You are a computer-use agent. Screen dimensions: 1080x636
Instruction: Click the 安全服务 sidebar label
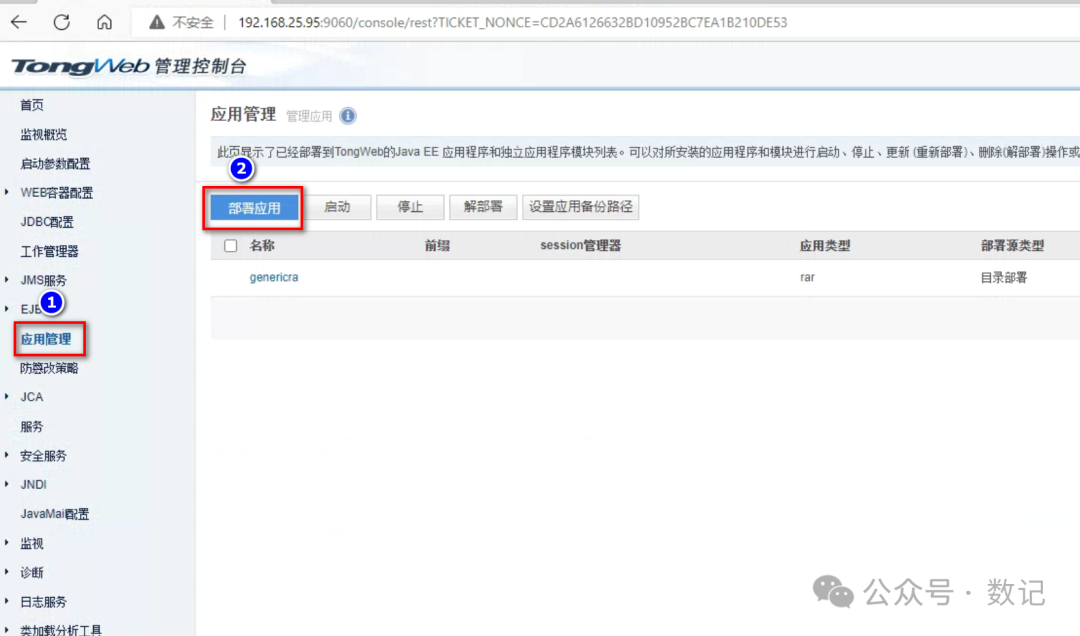[x=43, y=455]
